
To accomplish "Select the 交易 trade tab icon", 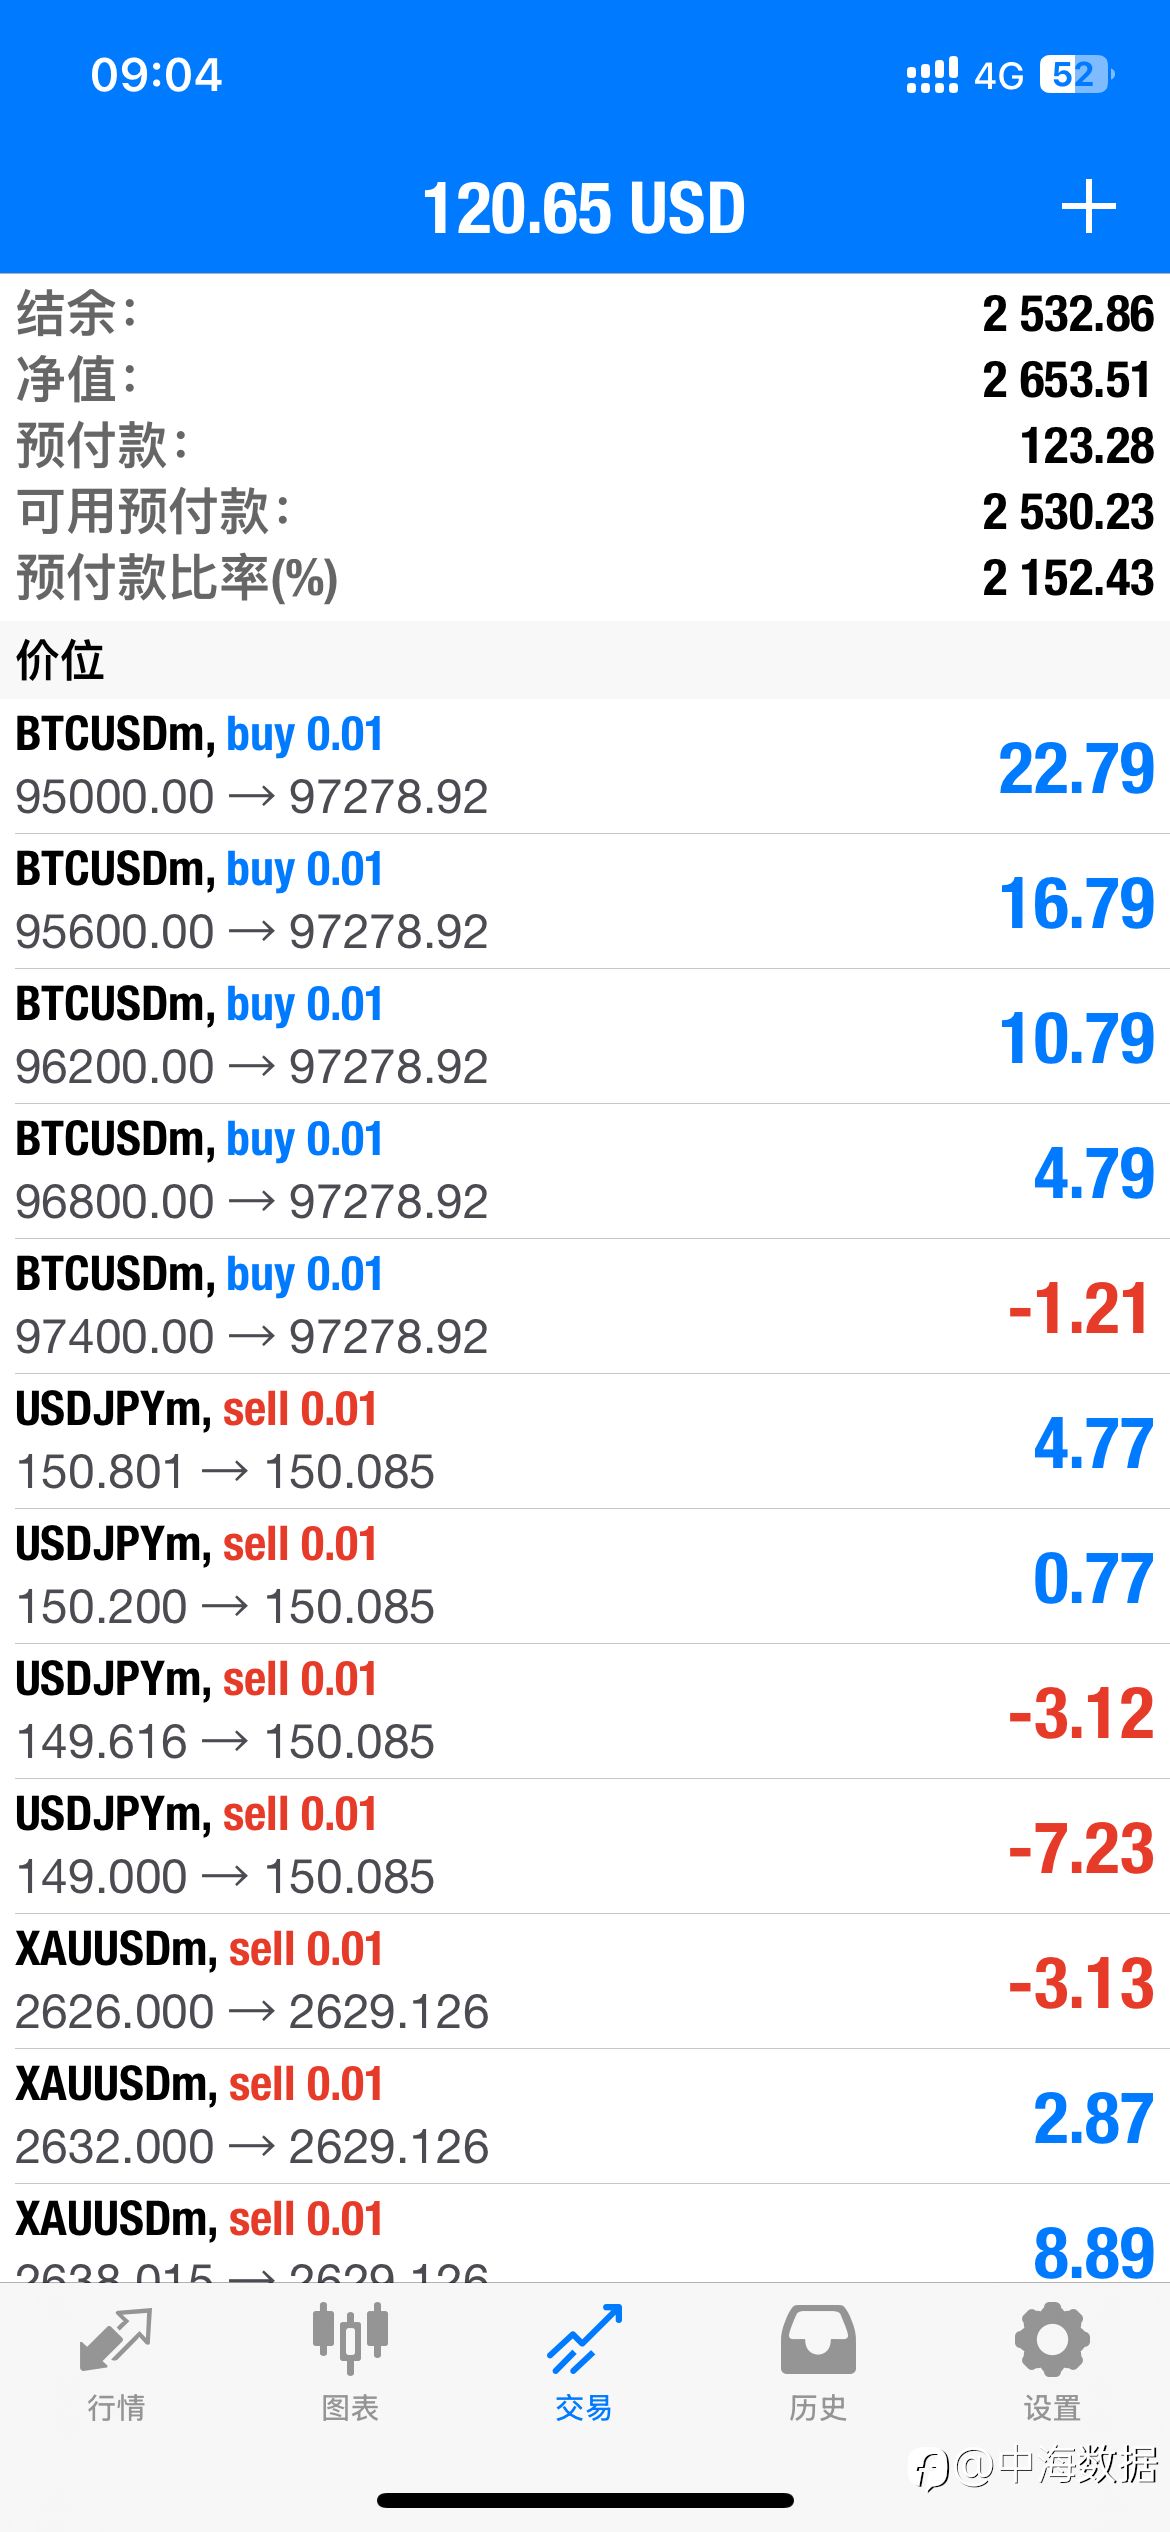I will click(584, 2340).
